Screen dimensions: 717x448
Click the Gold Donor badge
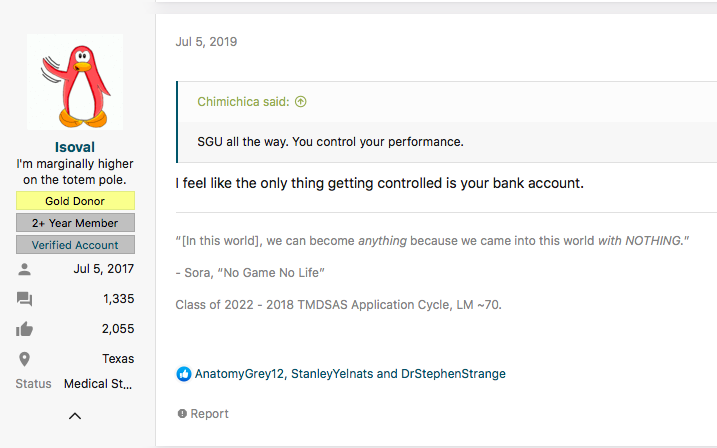coord(75,201)
